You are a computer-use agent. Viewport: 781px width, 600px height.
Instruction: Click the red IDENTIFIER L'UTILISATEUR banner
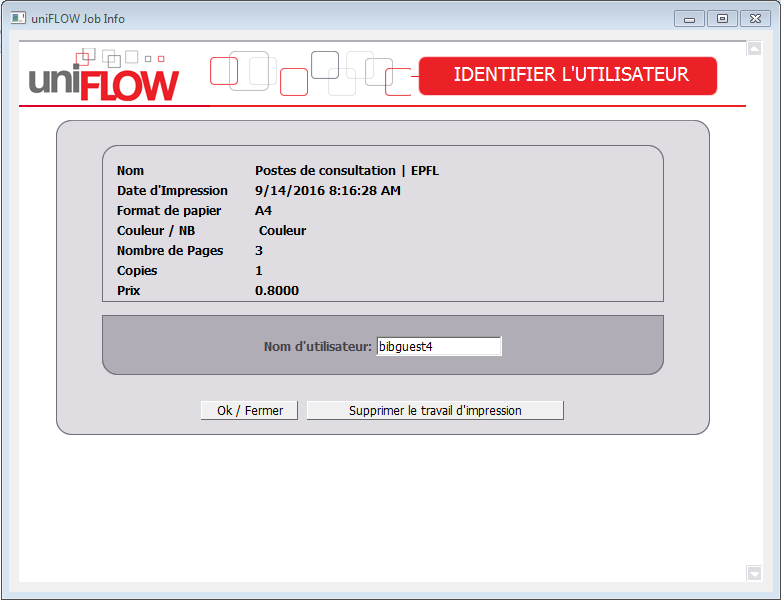coord(568,76)
